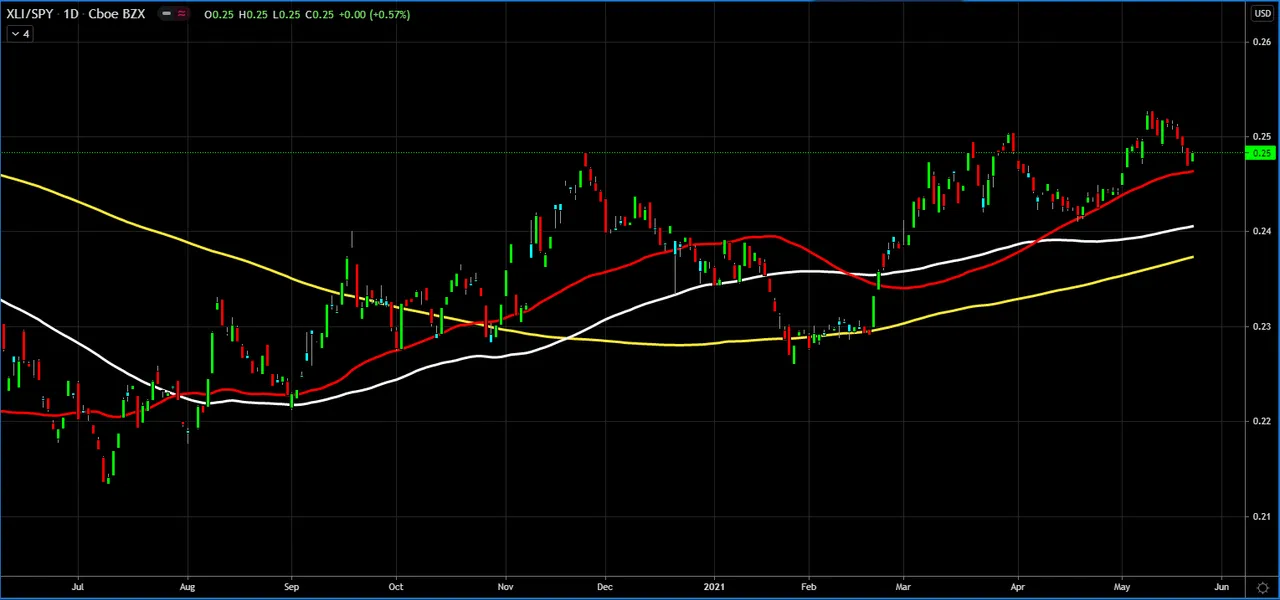
Task: Click the pink approximate-equal icon in the legend pill
Action: point(182,14)
